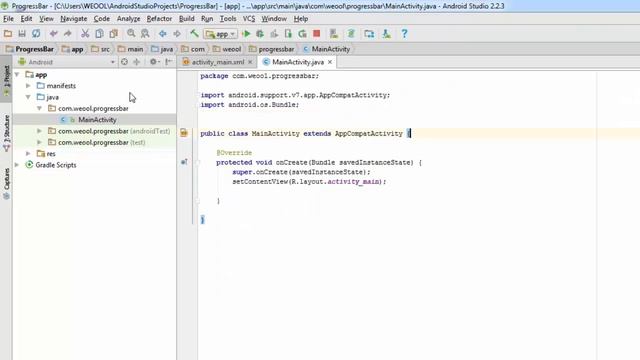This screenshot has height=360, width=640.
Task: Click the Apply changes rerun icon
Action: [x=302, y=34]
